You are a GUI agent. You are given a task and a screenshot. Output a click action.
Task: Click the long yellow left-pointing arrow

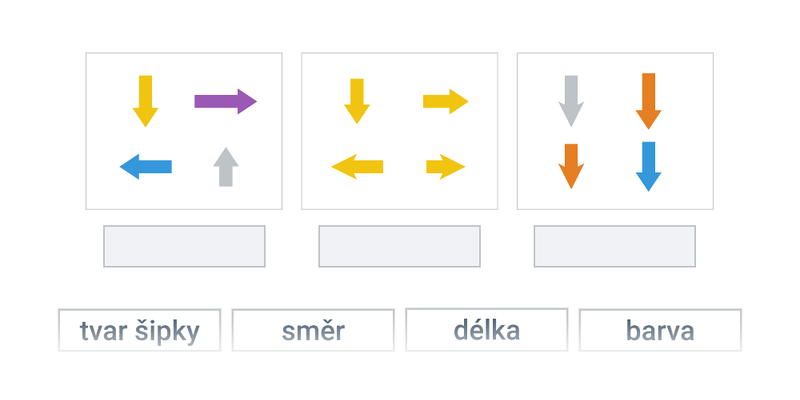(357, 167)
